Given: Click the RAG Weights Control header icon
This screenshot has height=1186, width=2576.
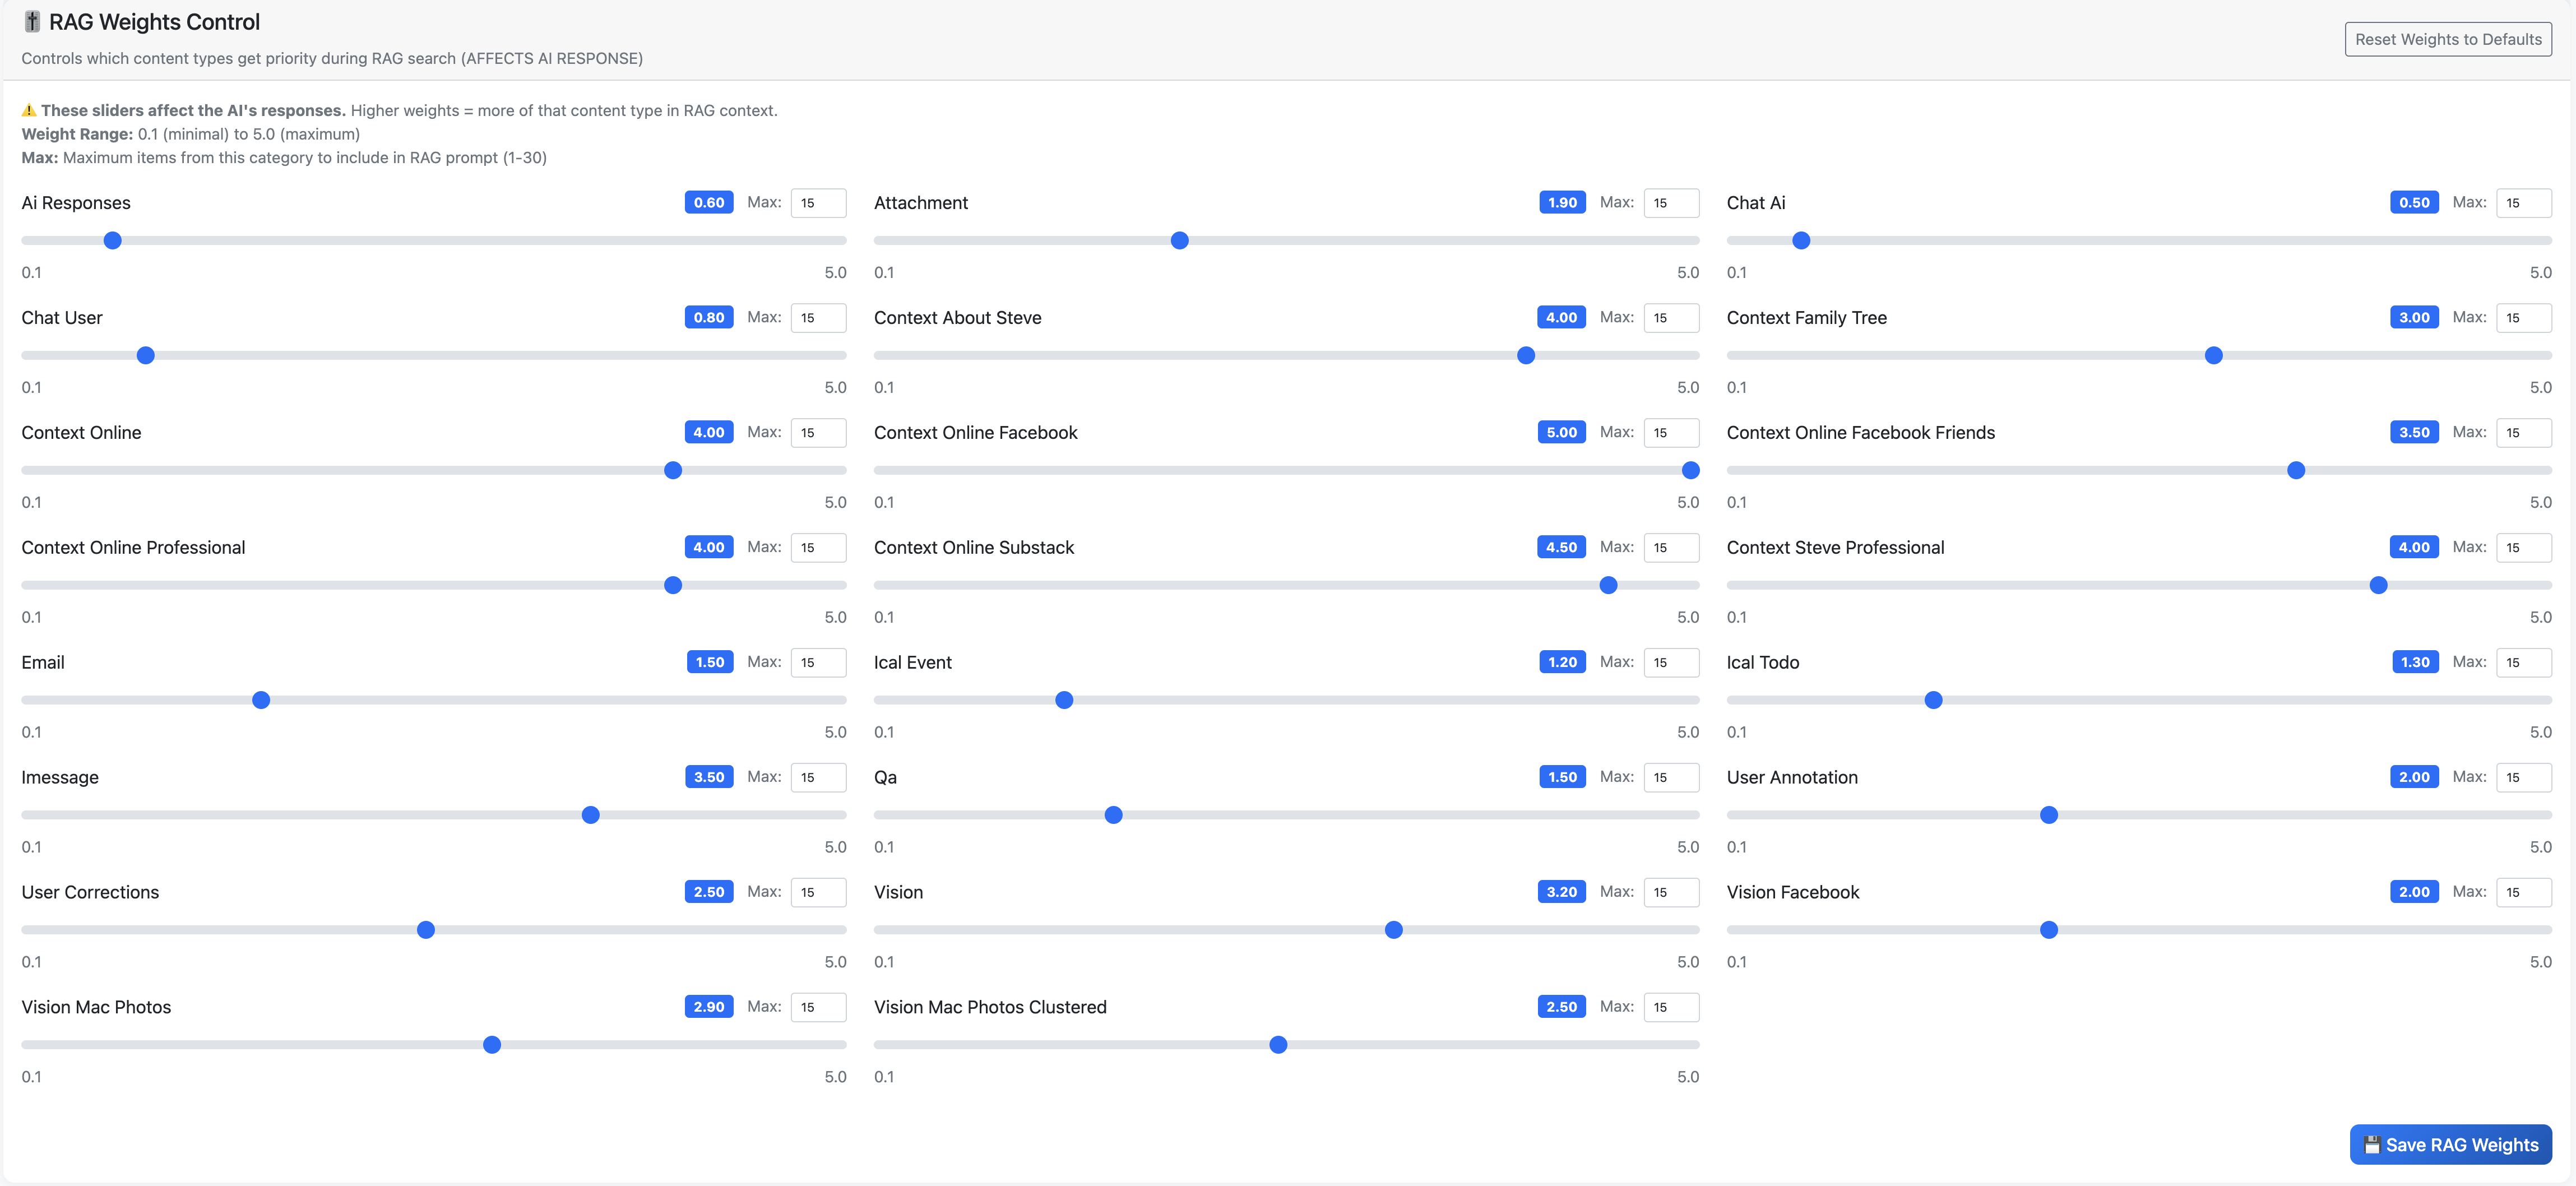Looking at the screenshot, I should (32, 22).
